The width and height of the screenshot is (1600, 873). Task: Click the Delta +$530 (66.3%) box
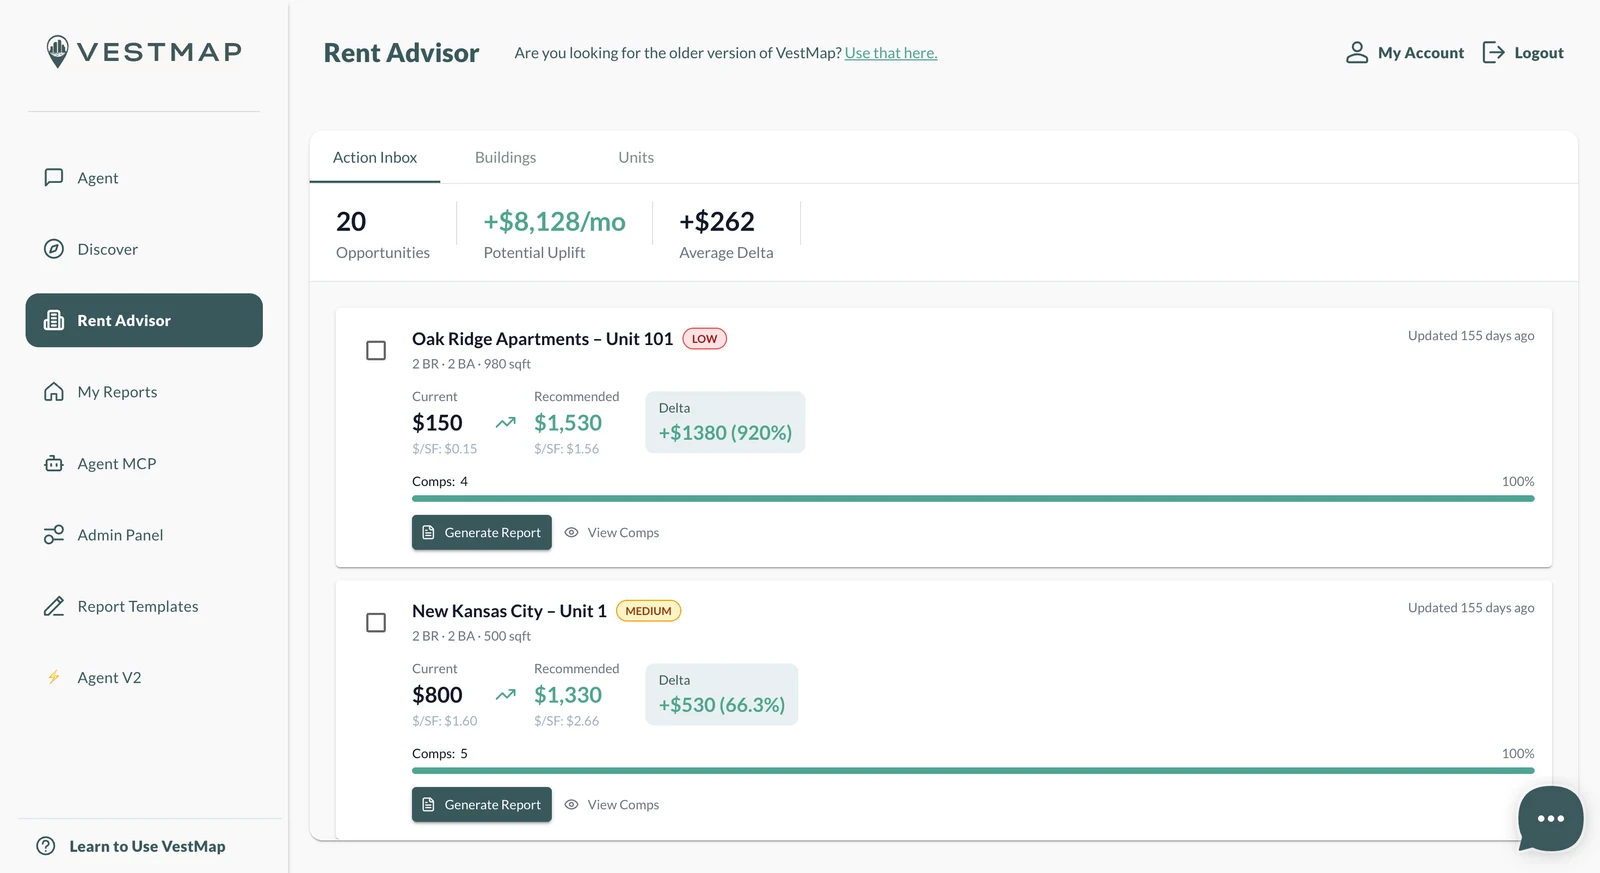(722, 694)
